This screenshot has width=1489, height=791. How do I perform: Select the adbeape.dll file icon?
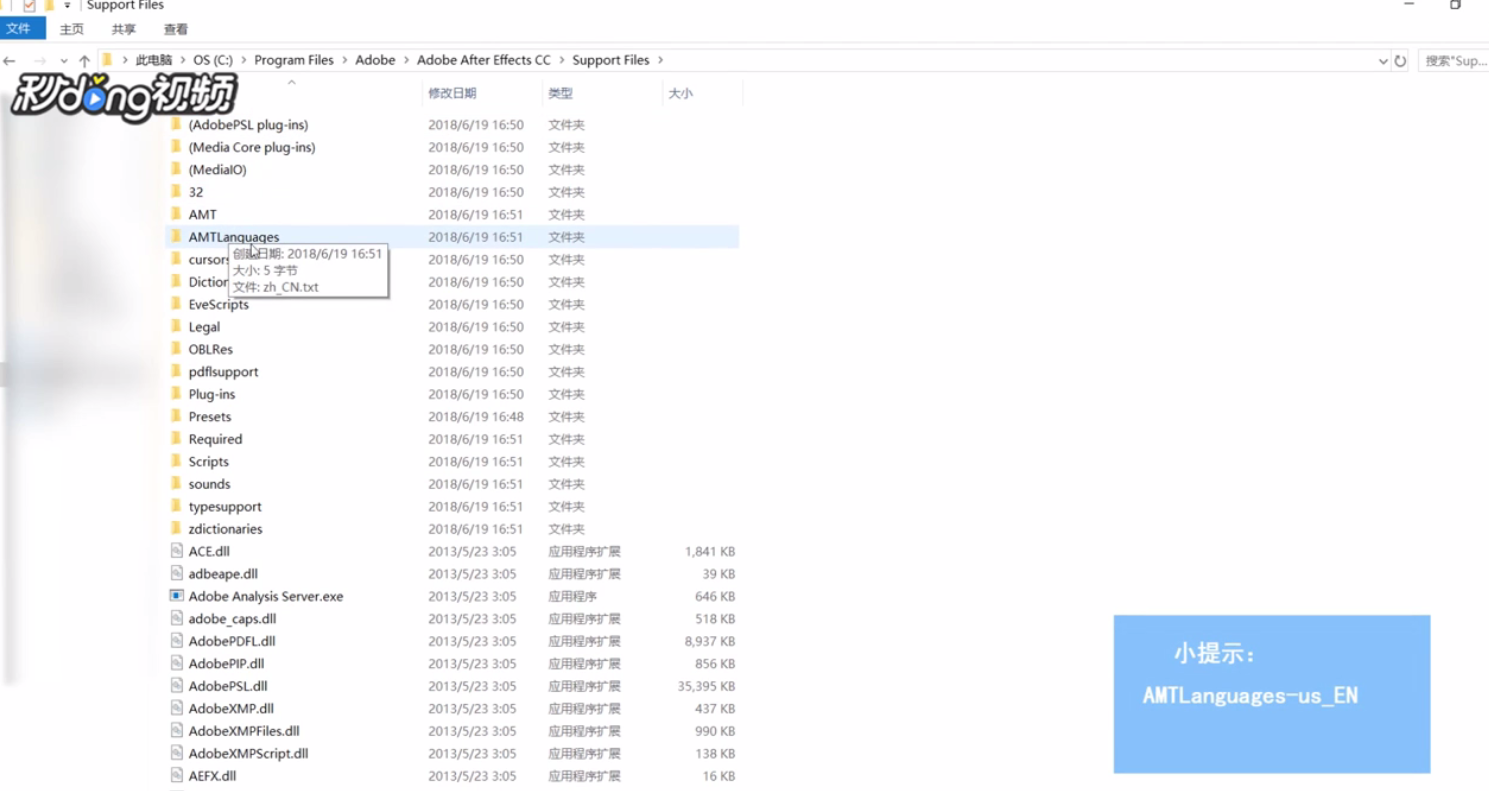pos(176,574)
